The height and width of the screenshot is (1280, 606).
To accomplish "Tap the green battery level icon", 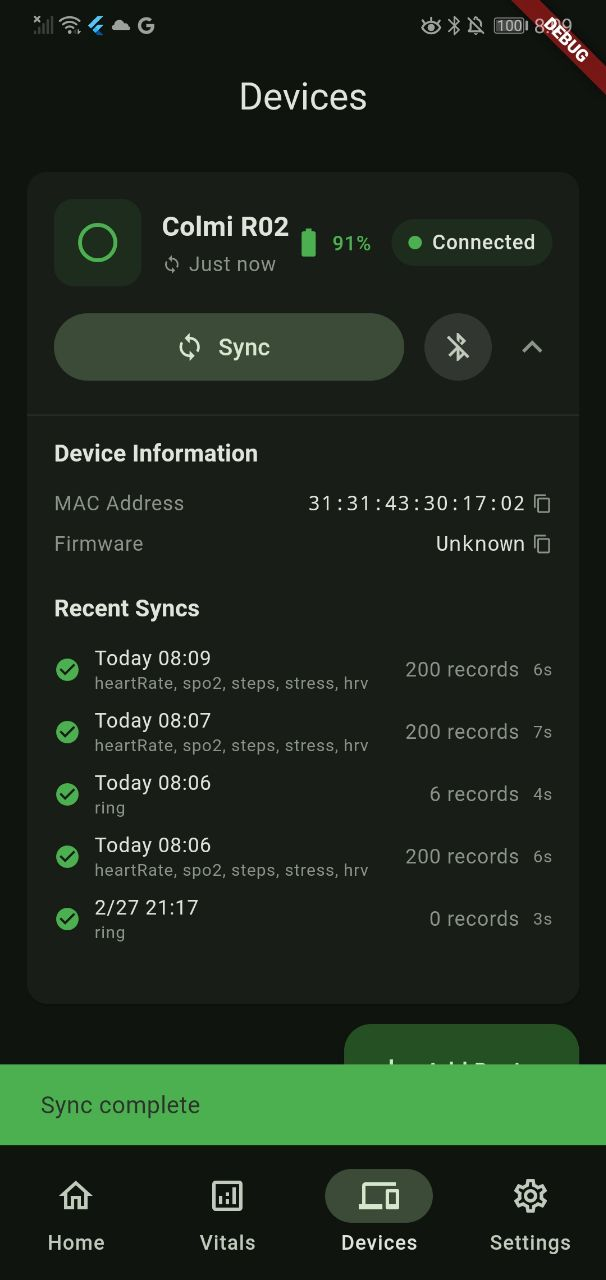I will coord(308,243).
